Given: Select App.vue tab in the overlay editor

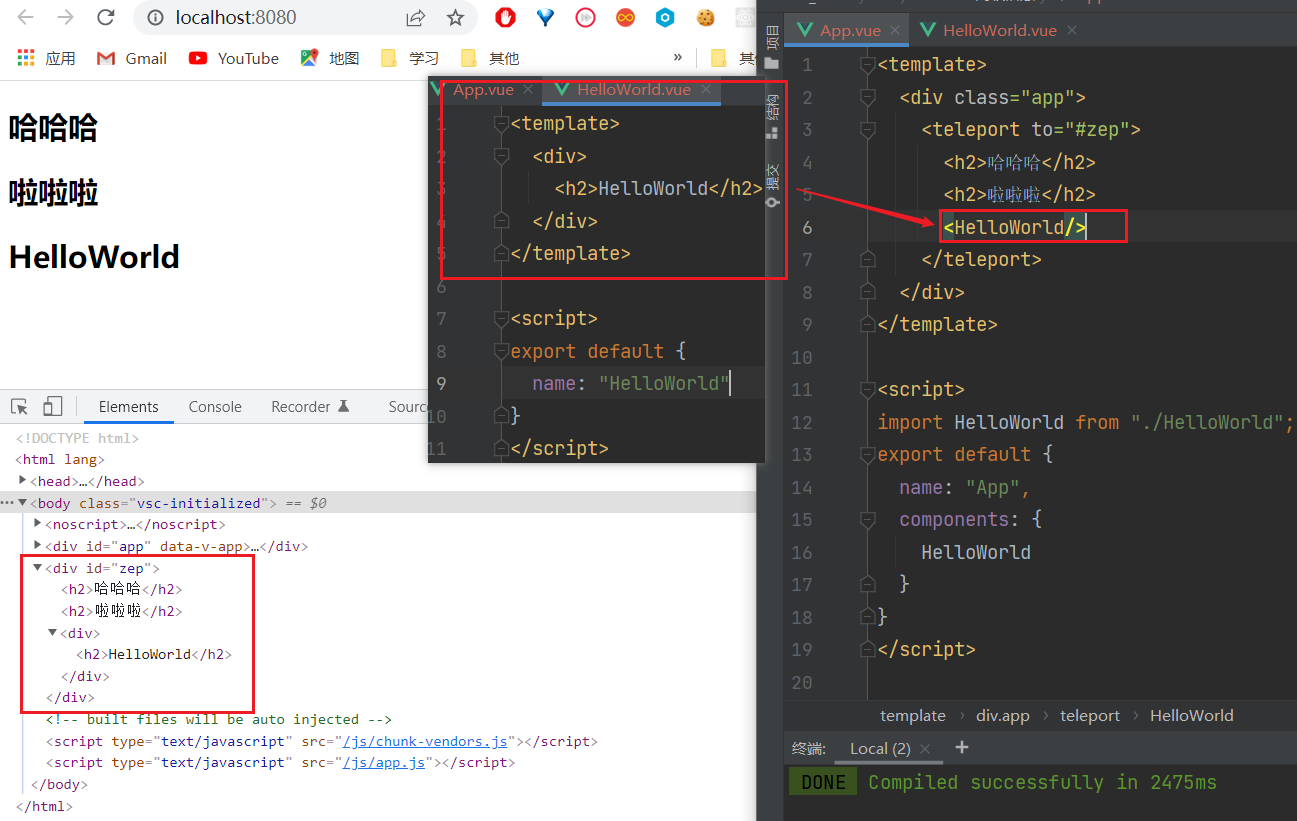Looking at the screenshot, I should (x=483, y=90).
